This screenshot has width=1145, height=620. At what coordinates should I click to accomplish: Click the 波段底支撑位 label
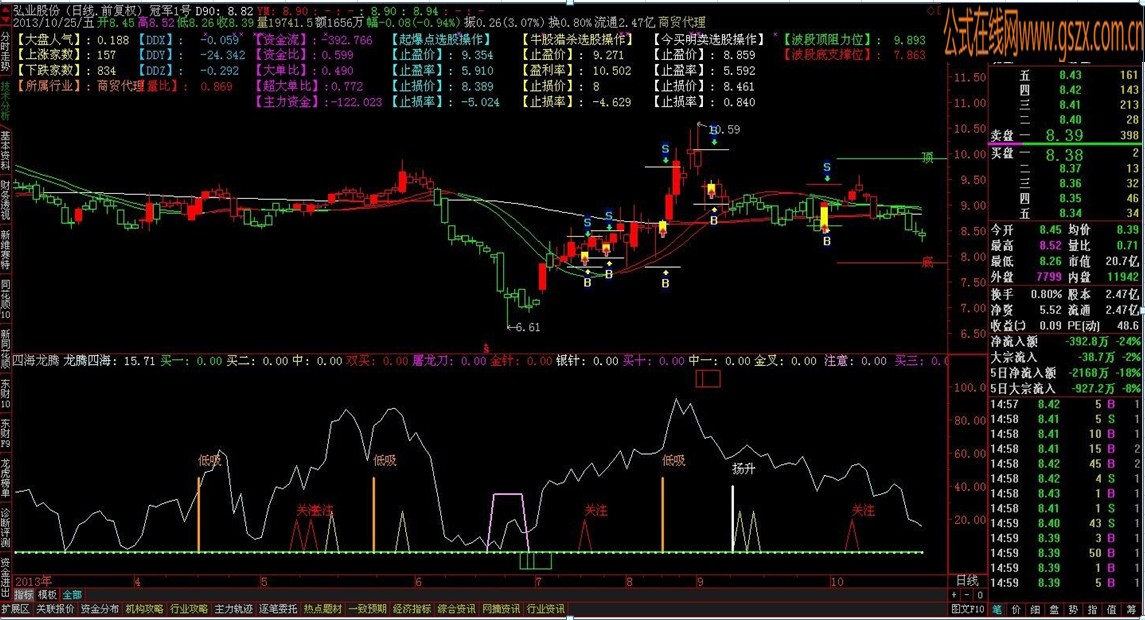point(831,55)
